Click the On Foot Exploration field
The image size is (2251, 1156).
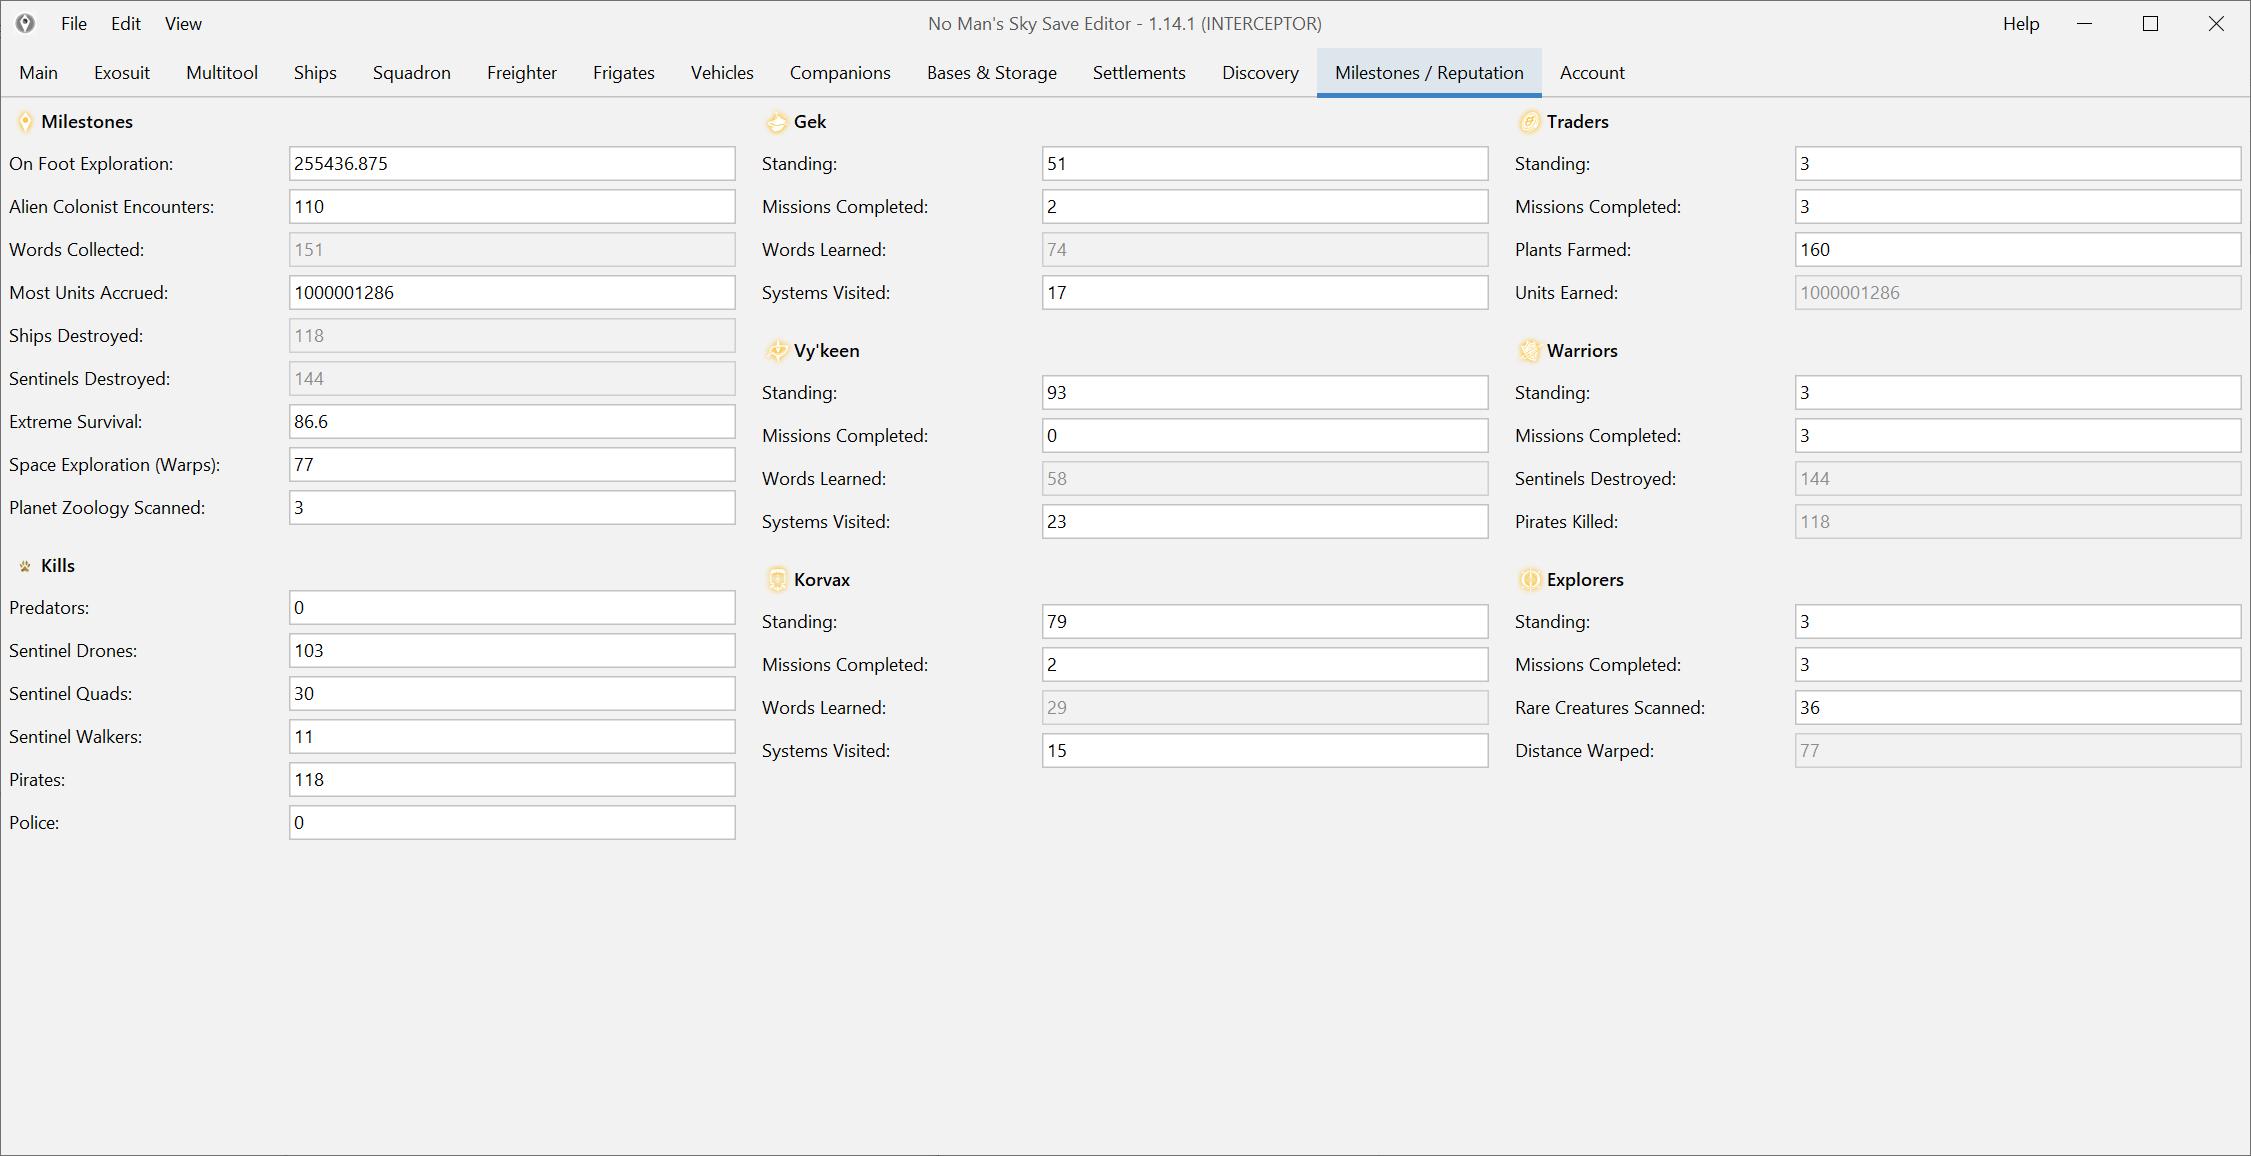click(x=512, y=164)
